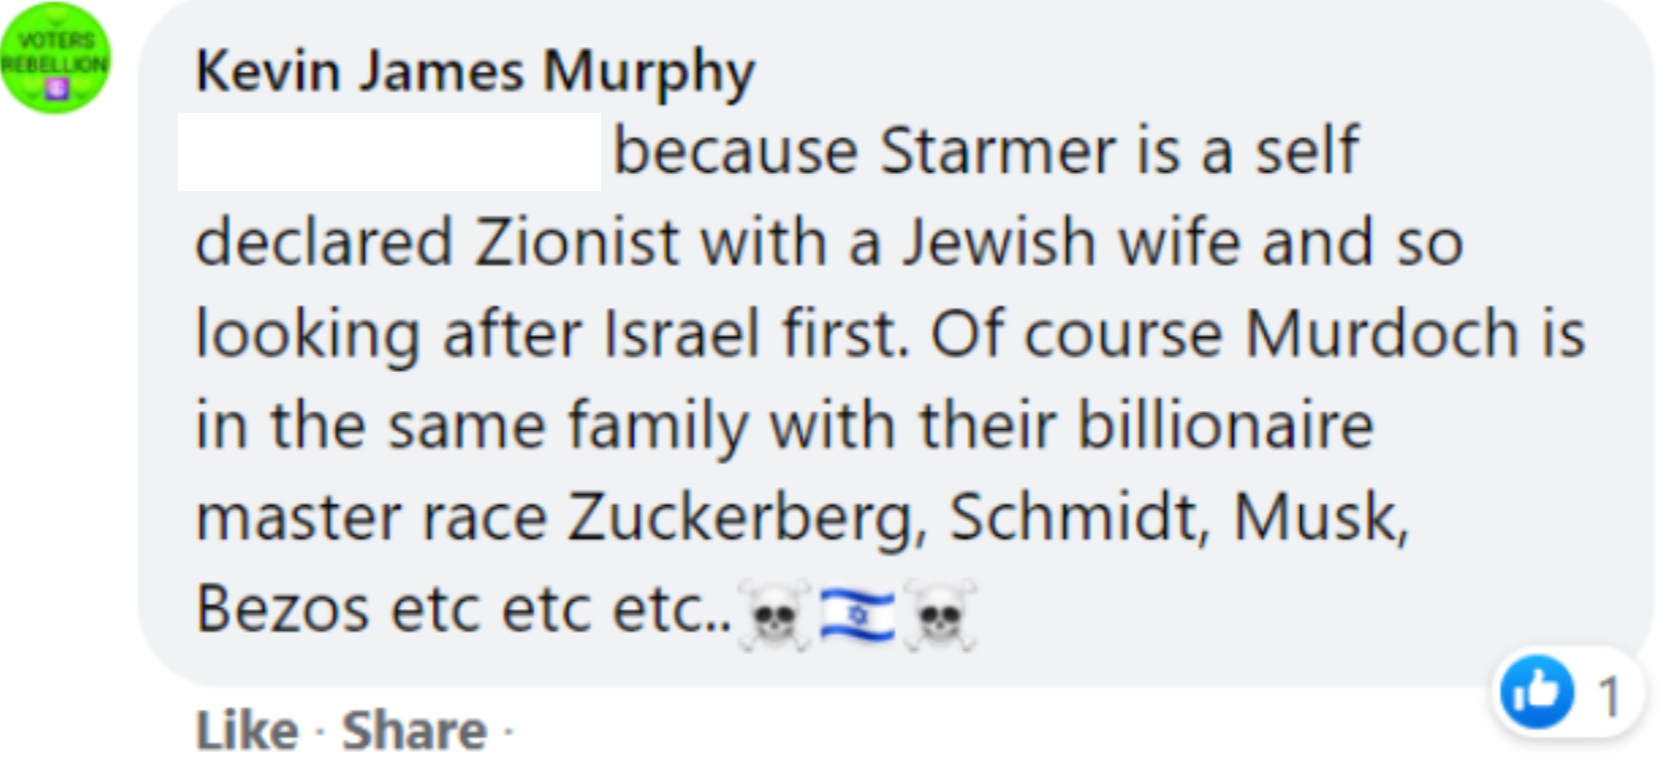
Task: Click the white redacted mention box
Action: pos(389,152)
